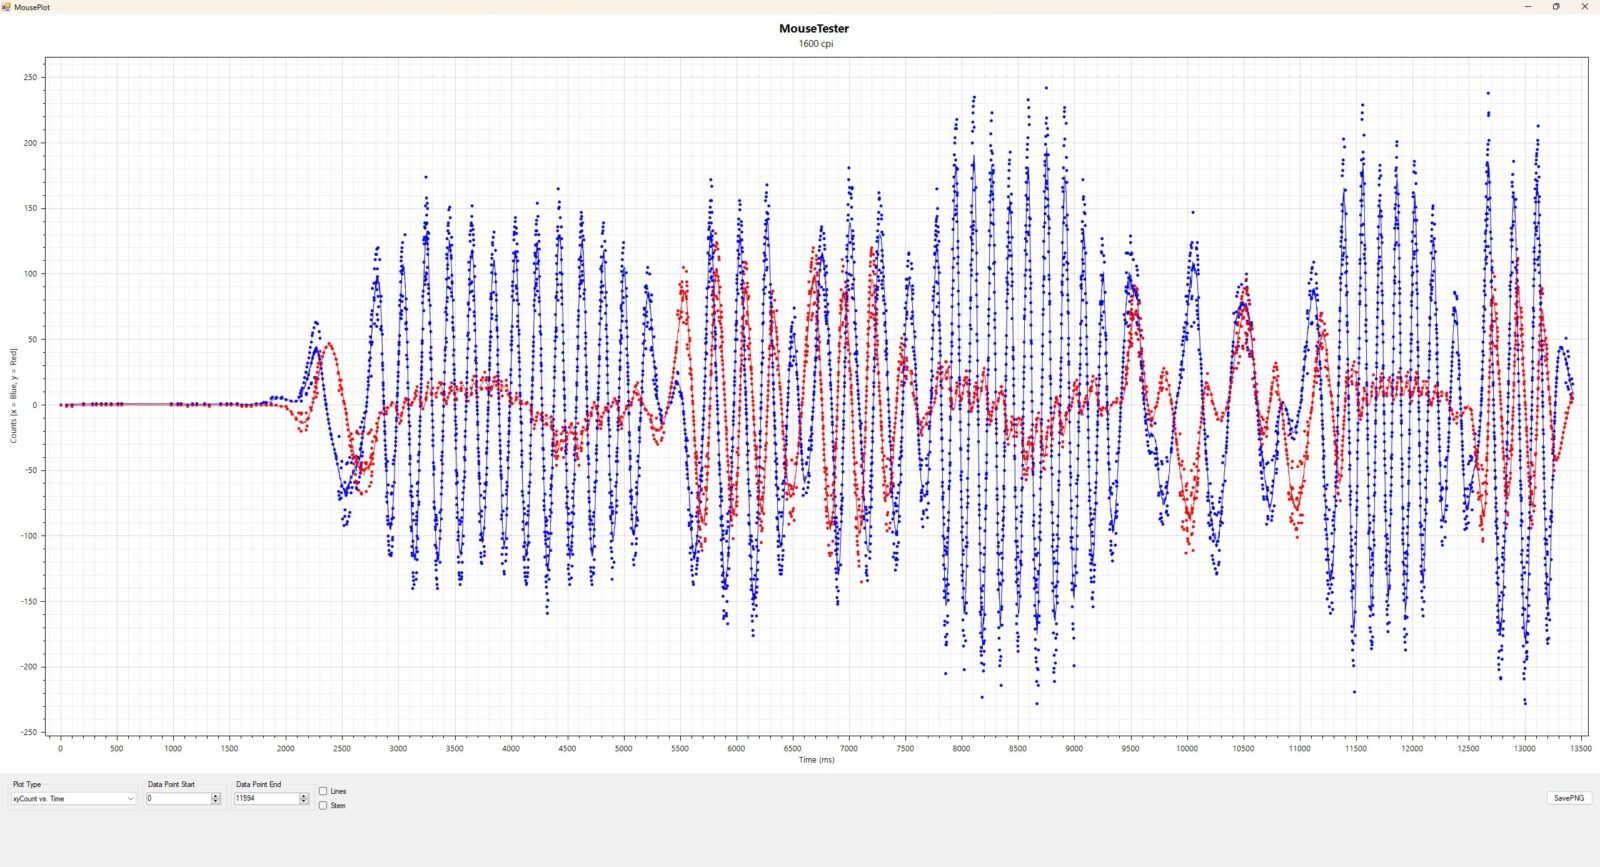Tick the Stem checkbox
The width and height of the screenshot is (1600, 867).
point(323,805)
